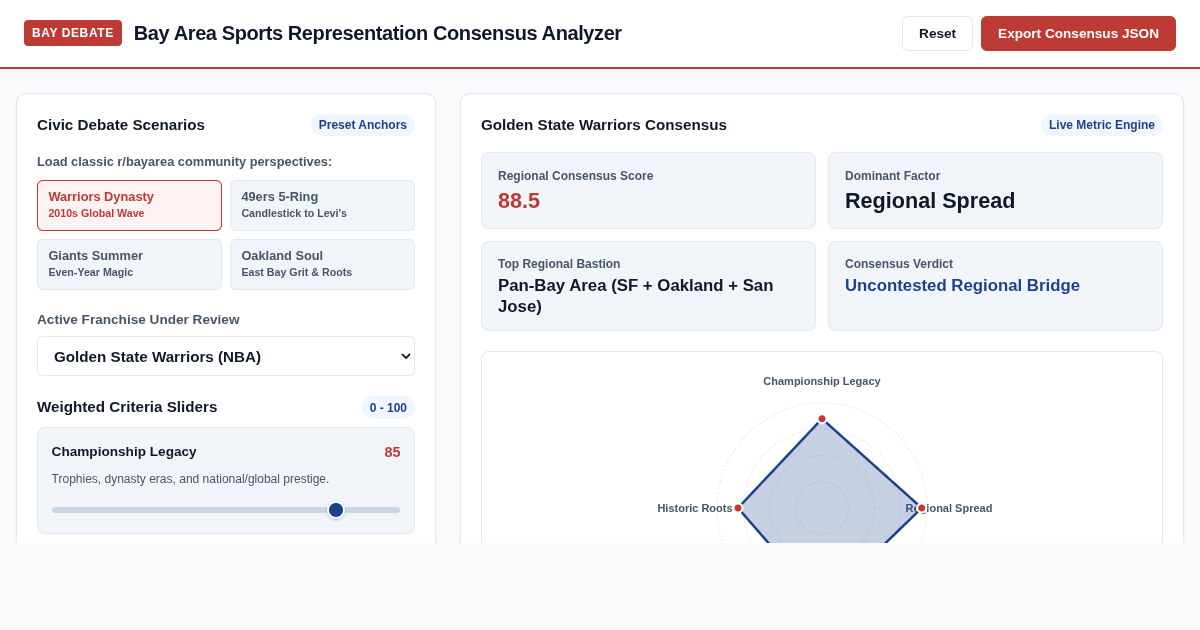The image size is (1200, 630).
Task: Click the Championship Legacy radar point
Action: click(822, 419)
